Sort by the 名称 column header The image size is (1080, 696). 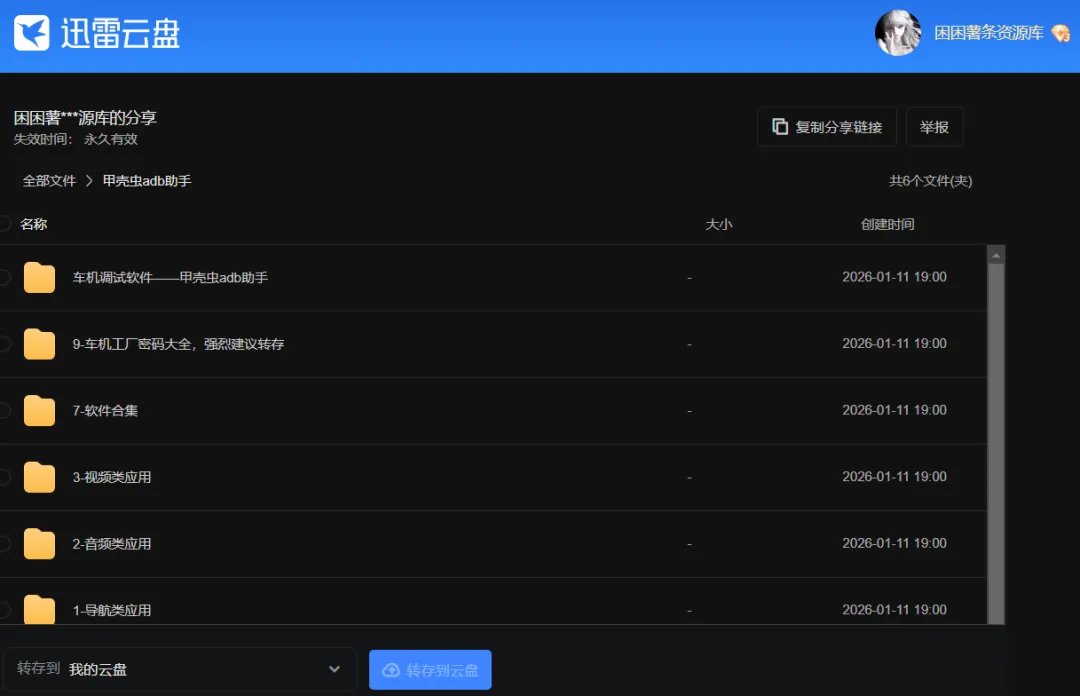[34, 224]
